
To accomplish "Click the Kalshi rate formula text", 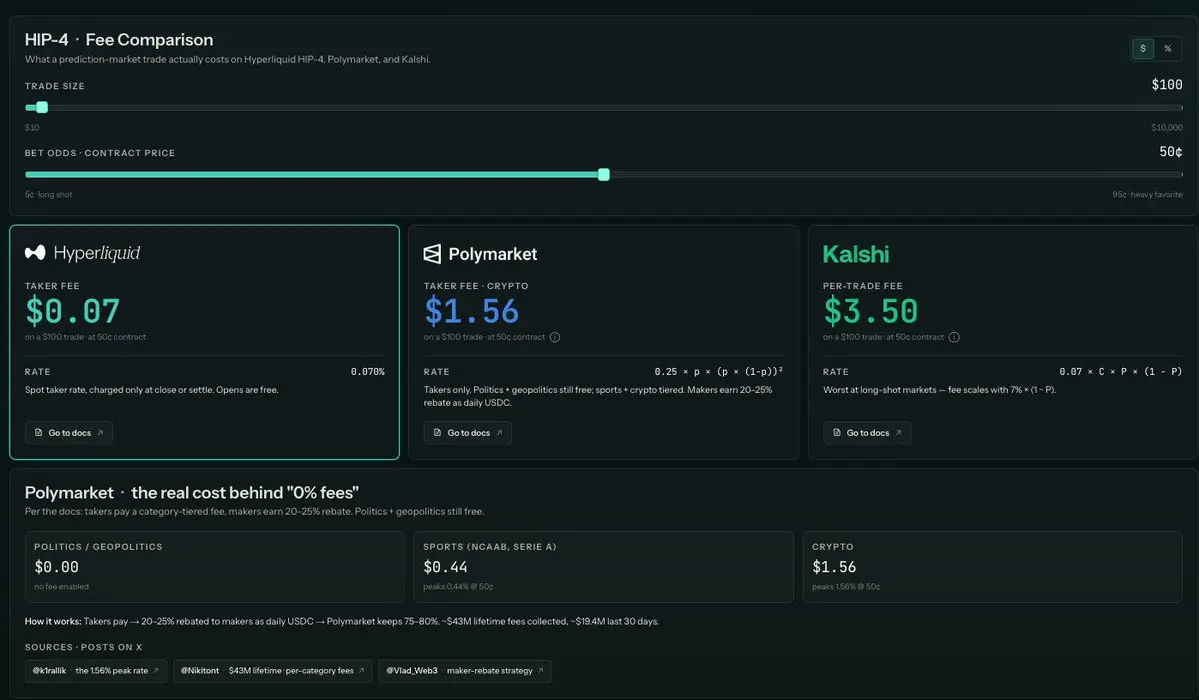I will click(x=1120, y=372).
